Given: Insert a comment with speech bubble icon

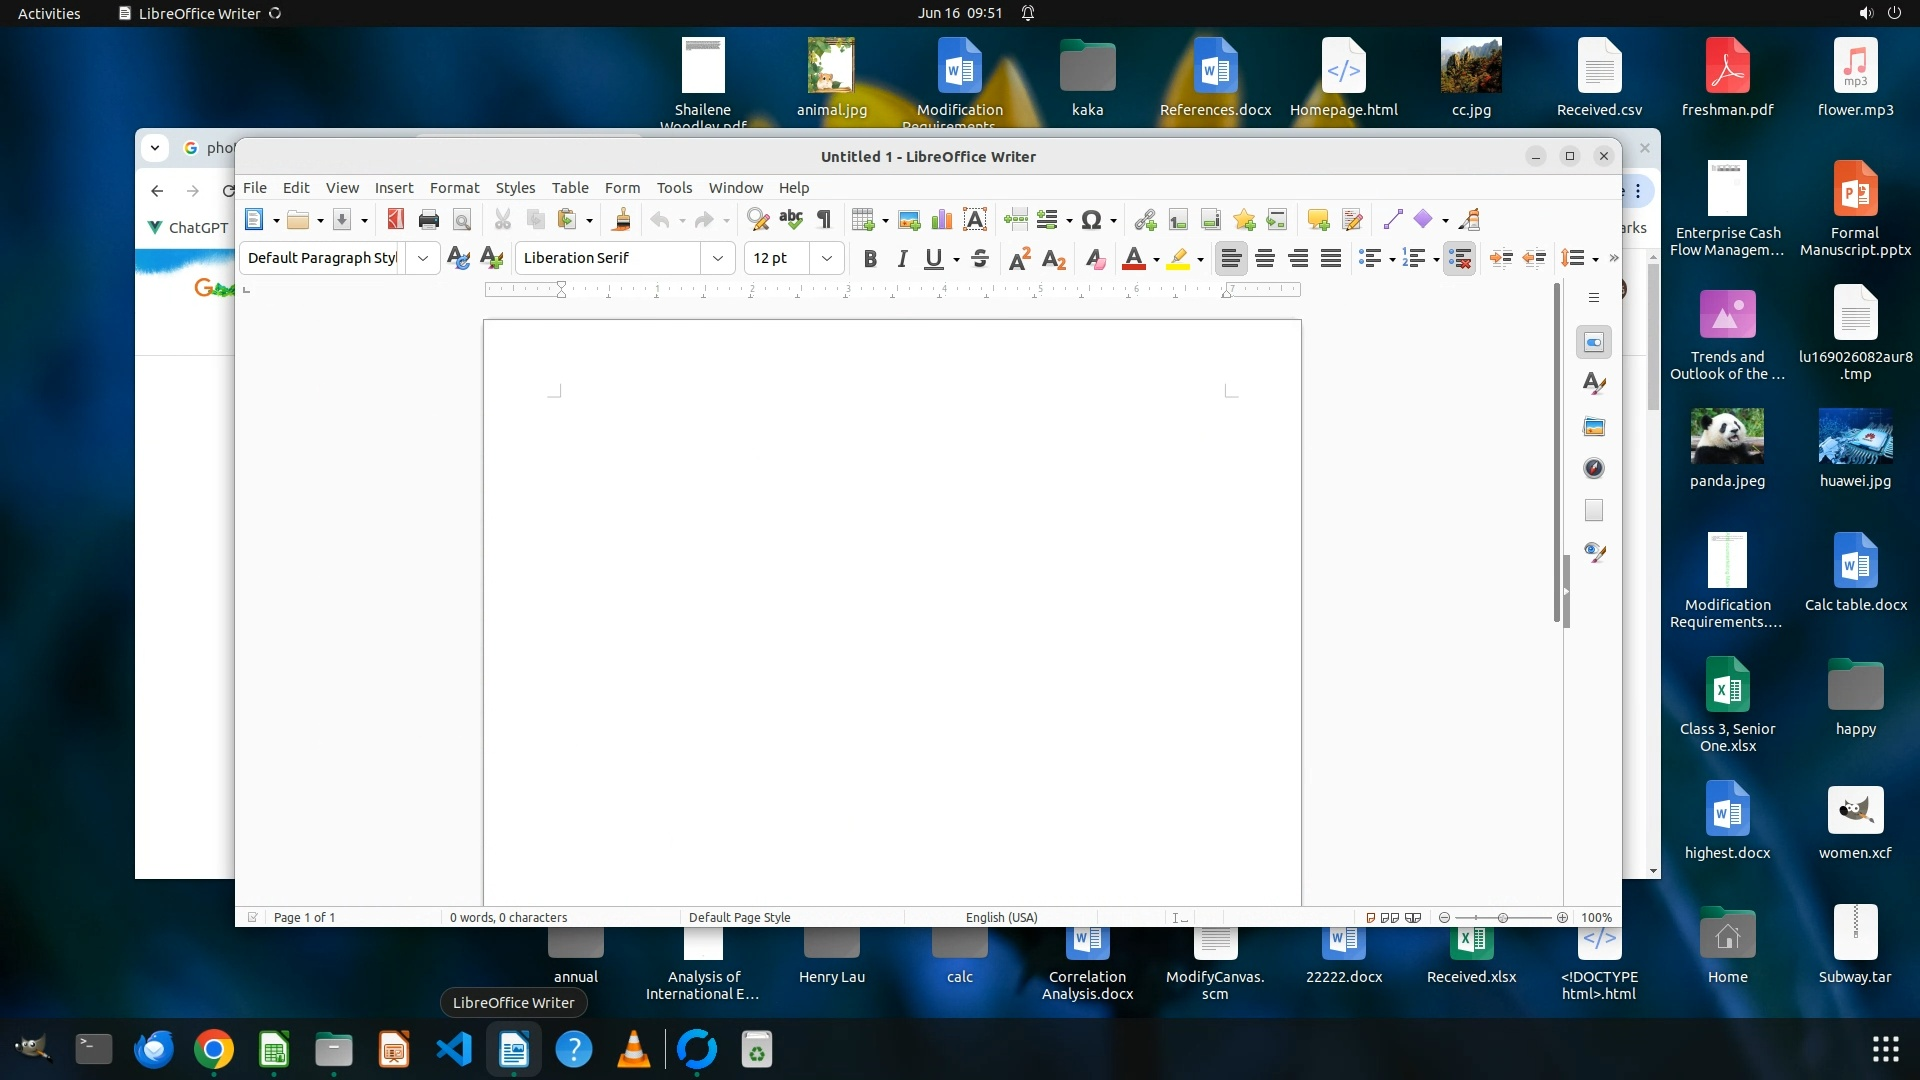Looking at the screenshot, I should 1317,220.
